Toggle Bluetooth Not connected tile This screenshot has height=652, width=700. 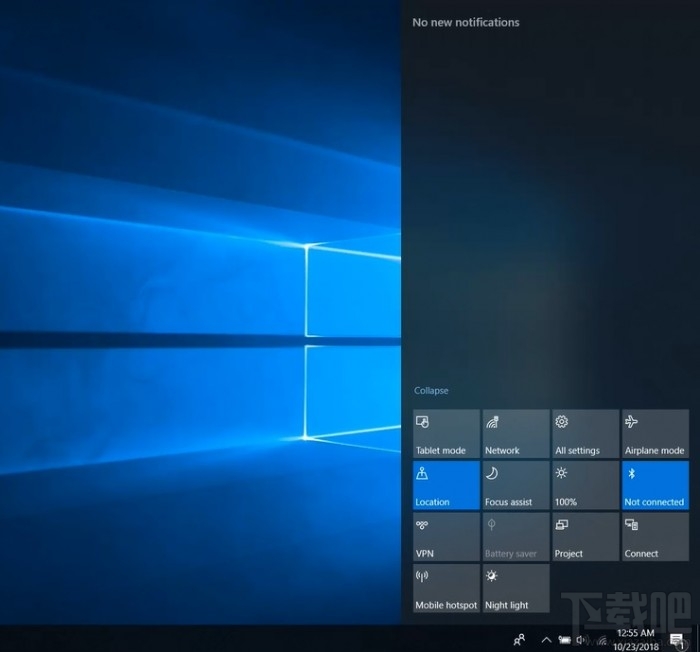click(x=655, y=485)
